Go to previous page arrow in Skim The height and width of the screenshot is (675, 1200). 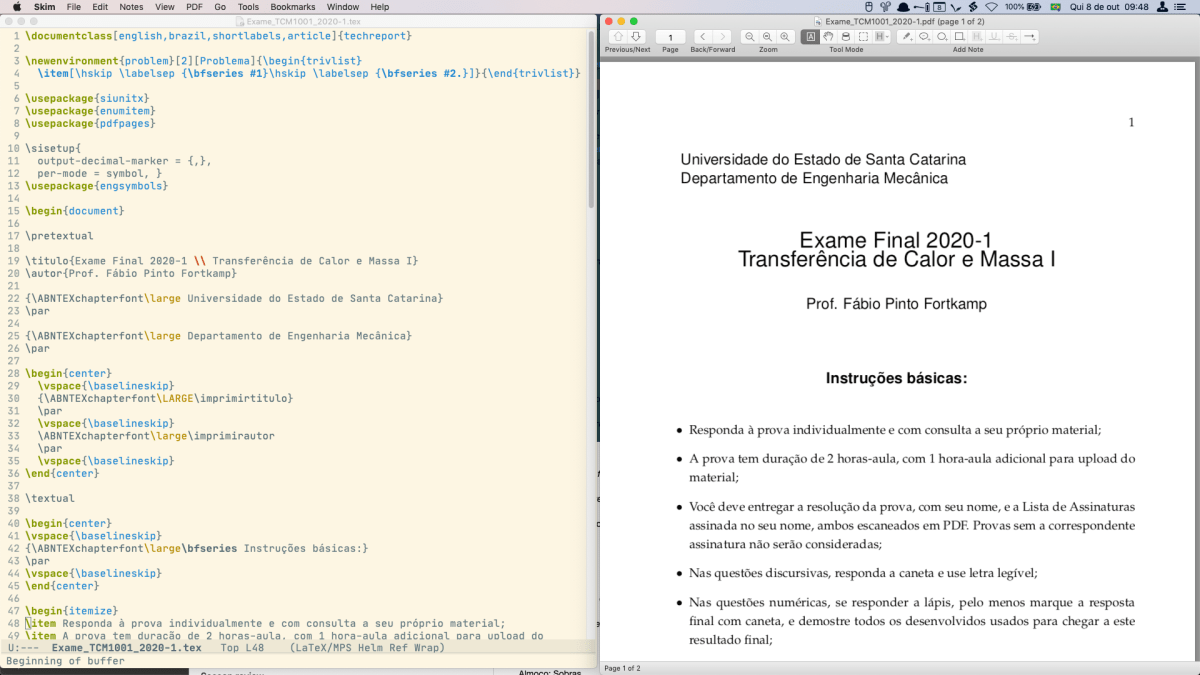coord(618,37)
